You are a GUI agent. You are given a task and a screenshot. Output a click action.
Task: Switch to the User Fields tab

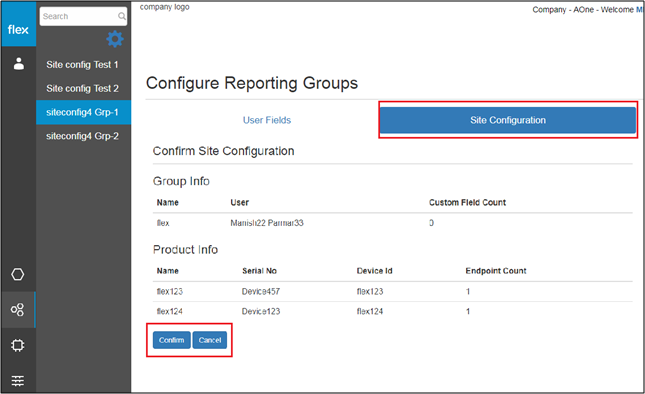point(267,120)
